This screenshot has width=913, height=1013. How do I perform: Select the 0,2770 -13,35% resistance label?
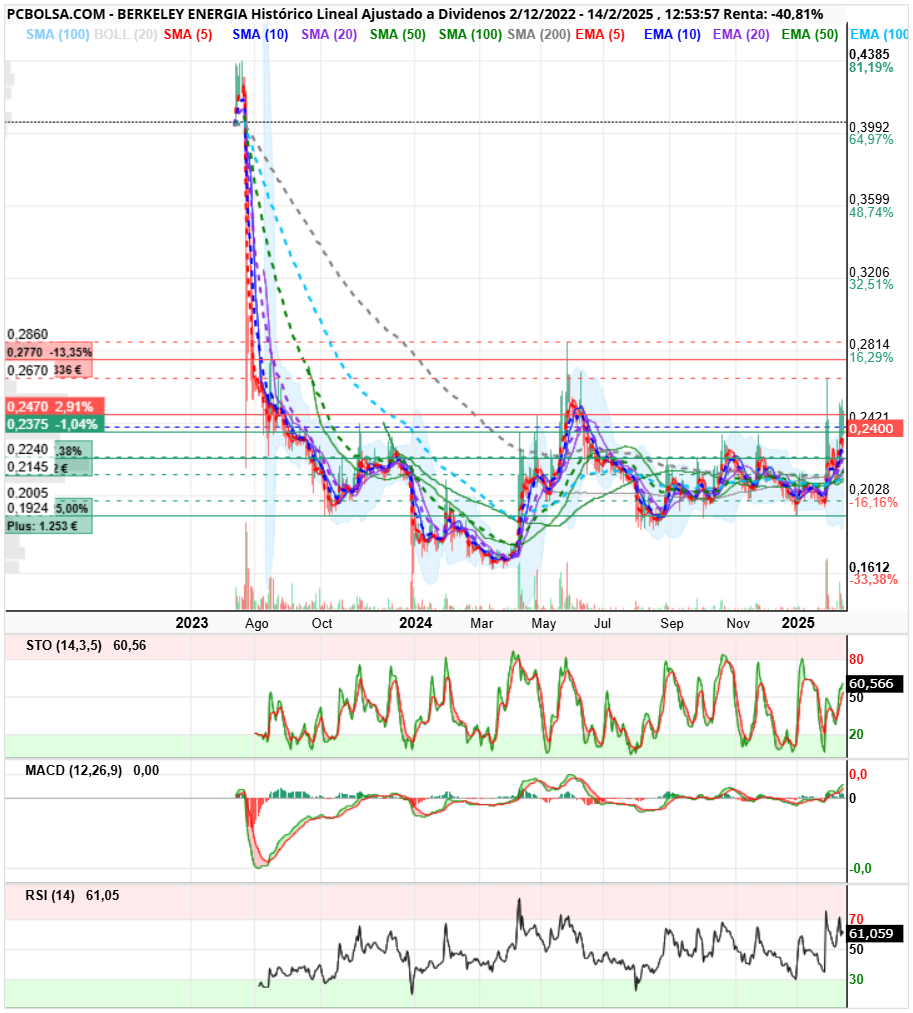49,352
